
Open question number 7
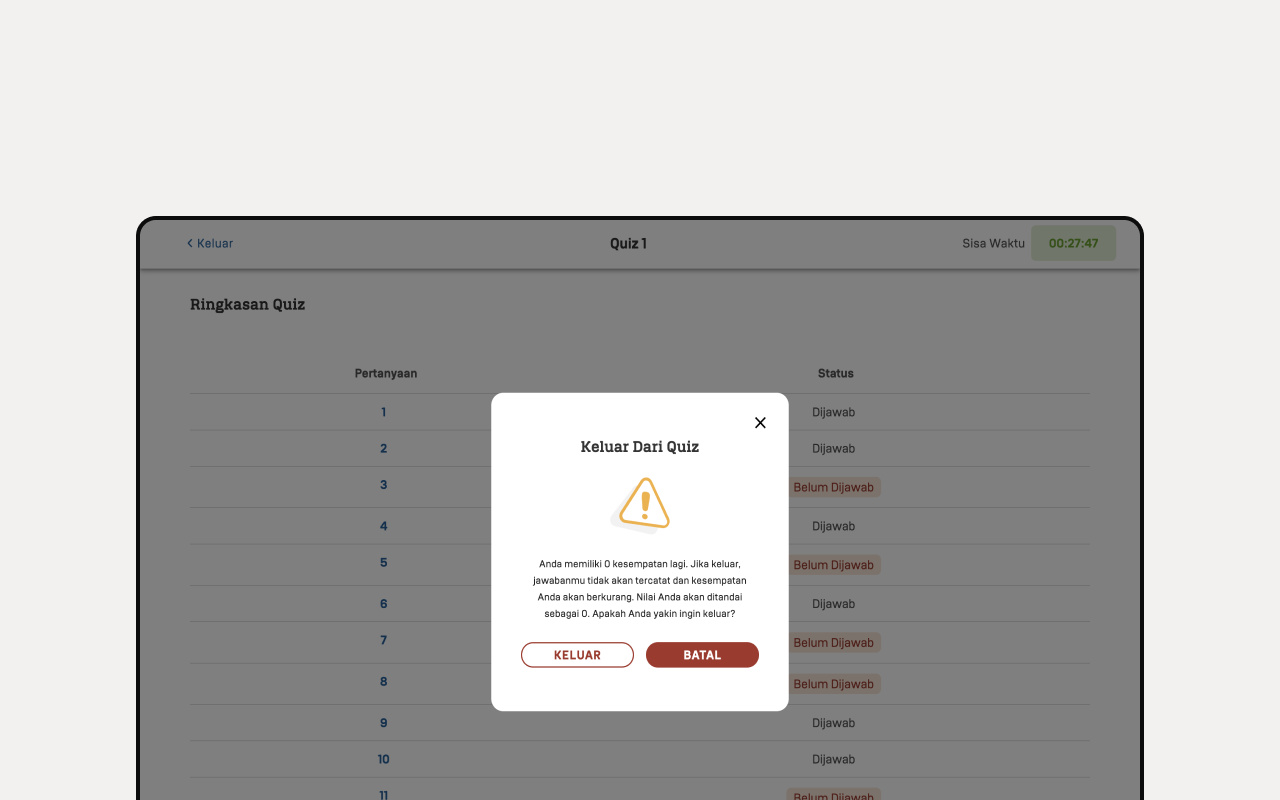tap(383, 640)
